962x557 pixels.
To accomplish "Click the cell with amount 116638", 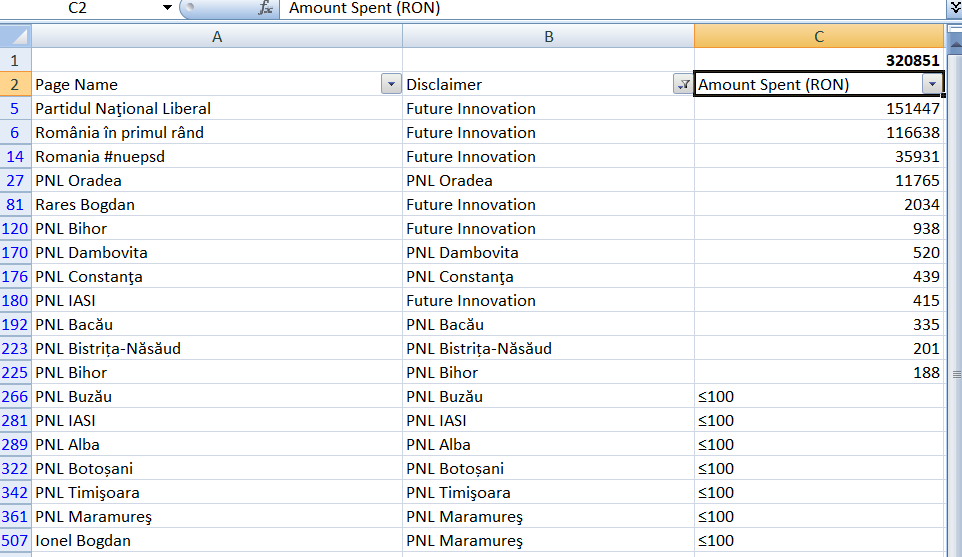I will (x=819, y=133).
